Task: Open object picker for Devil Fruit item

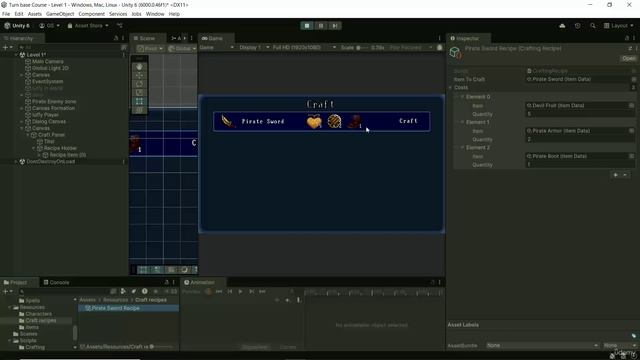Action: pyautogui.click(x=631, y=105)
